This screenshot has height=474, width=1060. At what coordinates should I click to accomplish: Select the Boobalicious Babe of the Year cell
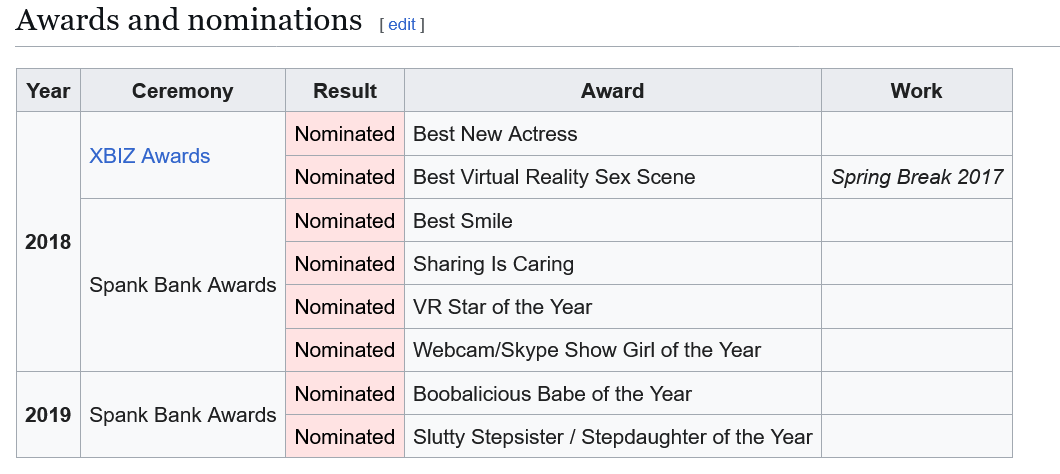click(552, 394)
